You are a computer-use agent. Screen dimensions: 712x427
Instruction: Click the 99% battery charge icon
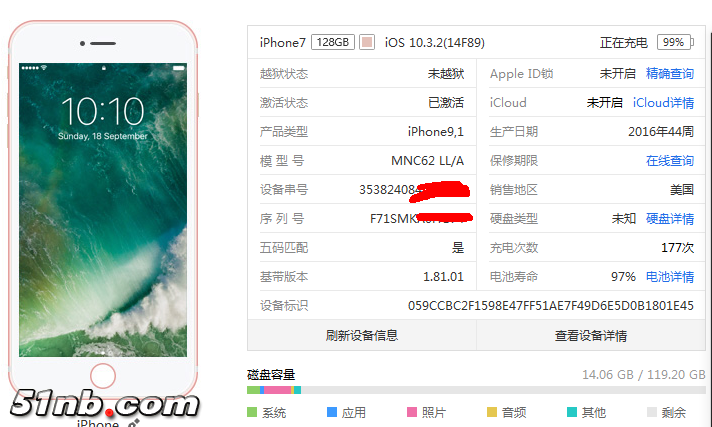[675, 42]
